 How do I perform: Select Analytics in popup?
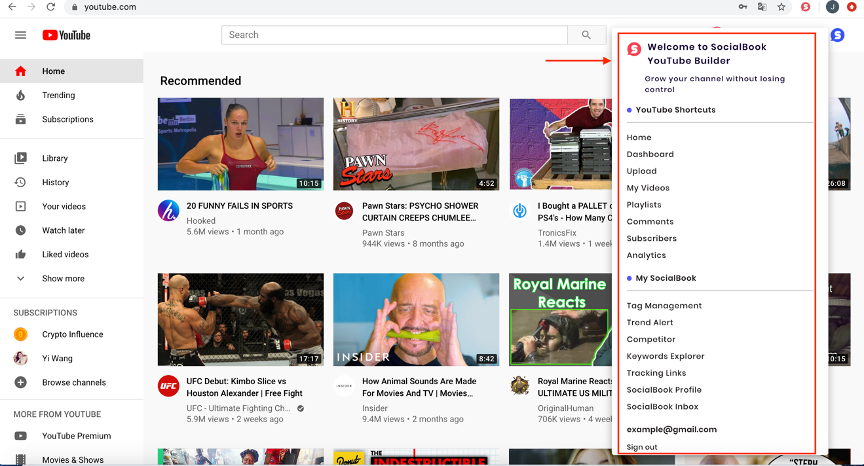pos(646,255)
